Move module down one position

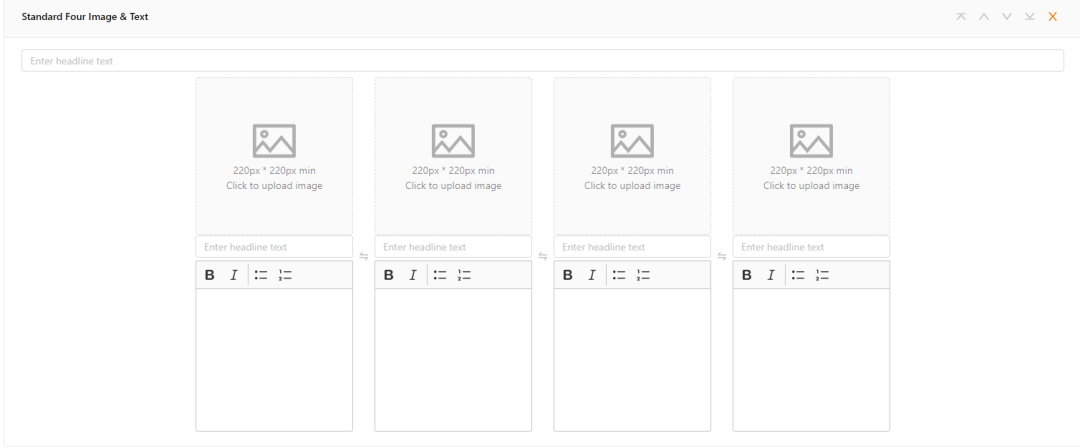click(1007, 17)
